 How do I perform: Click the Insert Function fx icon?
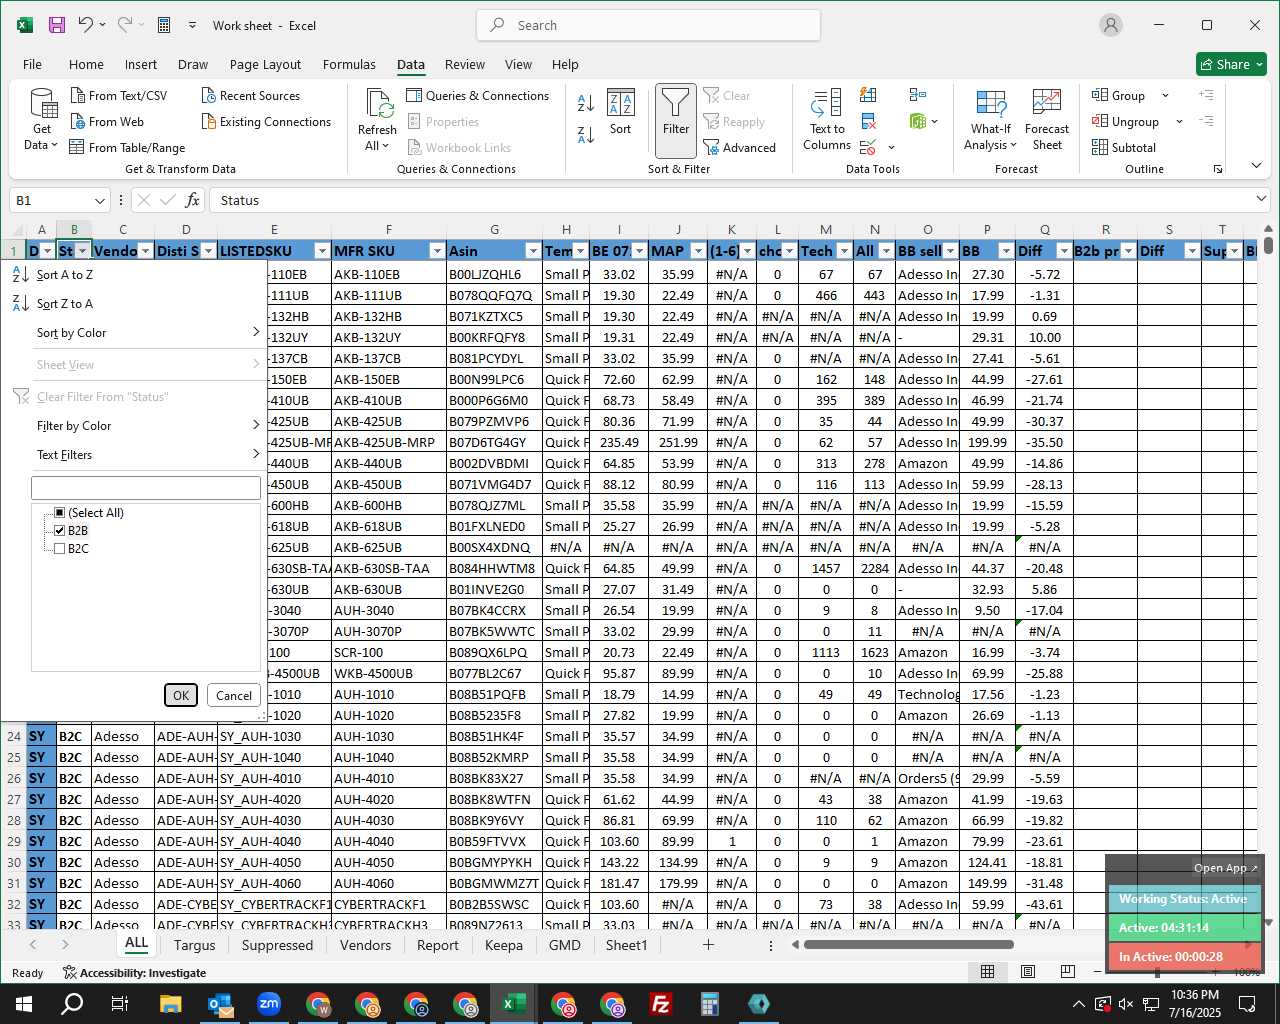193,200
